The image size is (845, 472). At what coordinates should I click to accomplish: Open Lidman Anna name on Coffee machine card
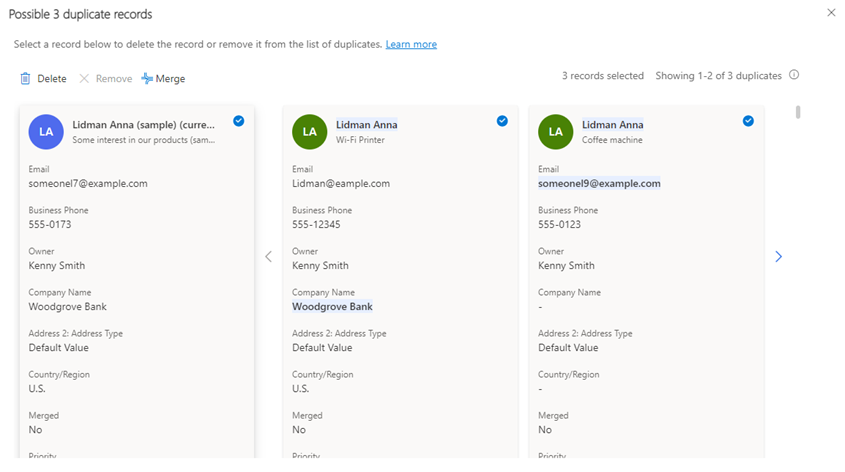(x=613, y=124)
